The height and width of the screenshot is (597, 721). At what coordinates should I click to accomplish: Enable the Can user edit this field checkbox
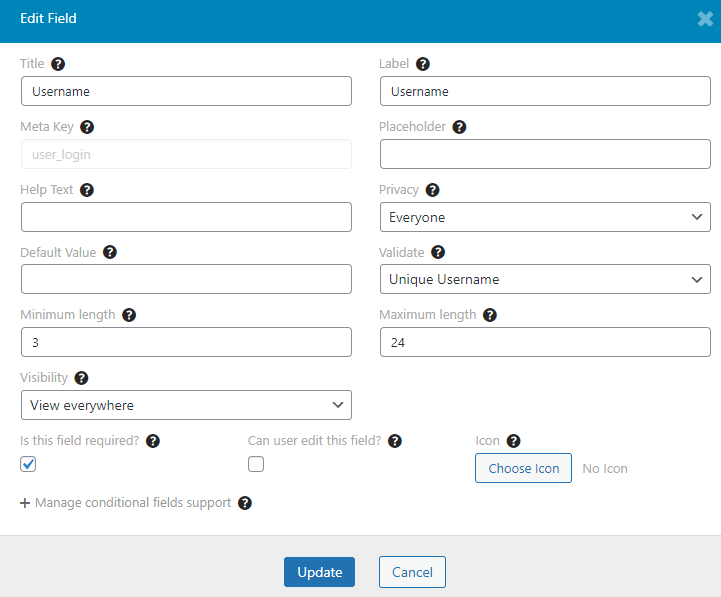click(256, 464)
